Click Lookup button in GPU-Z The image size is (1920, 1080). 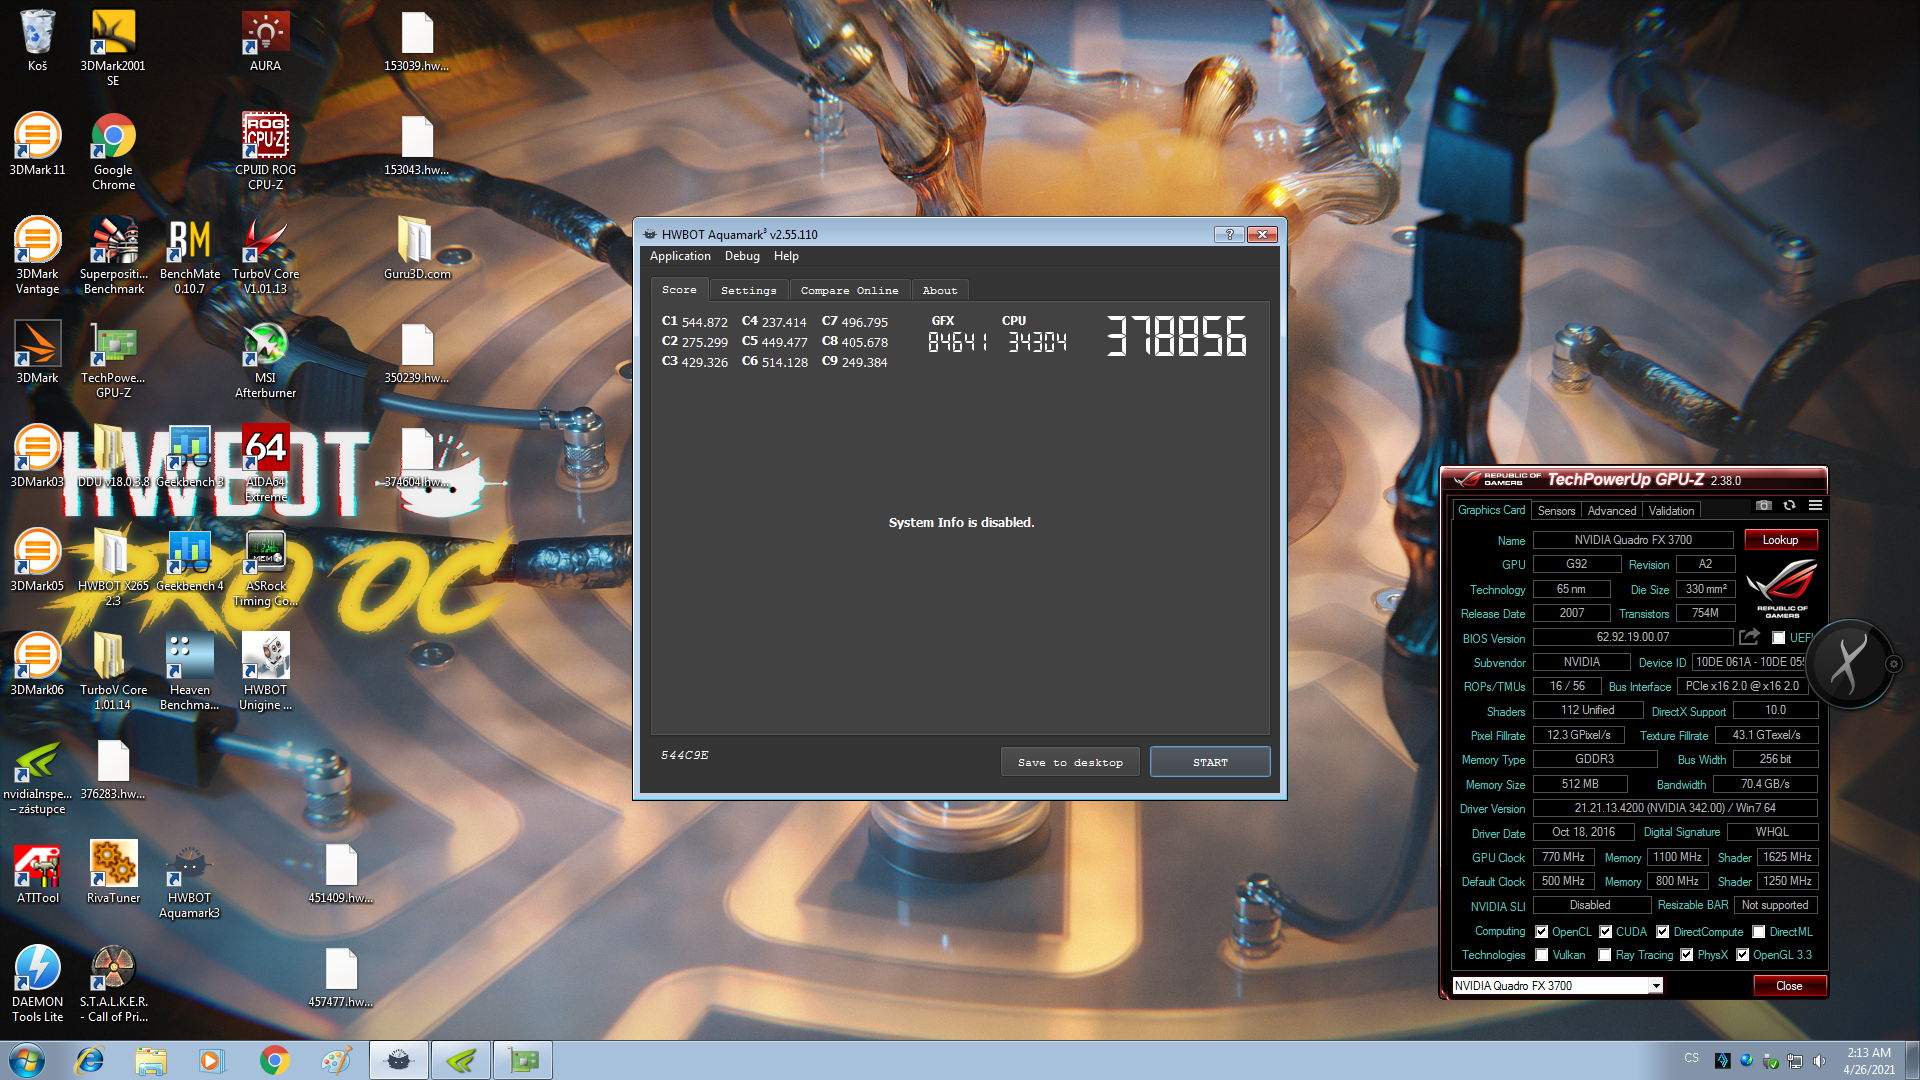1780,540
